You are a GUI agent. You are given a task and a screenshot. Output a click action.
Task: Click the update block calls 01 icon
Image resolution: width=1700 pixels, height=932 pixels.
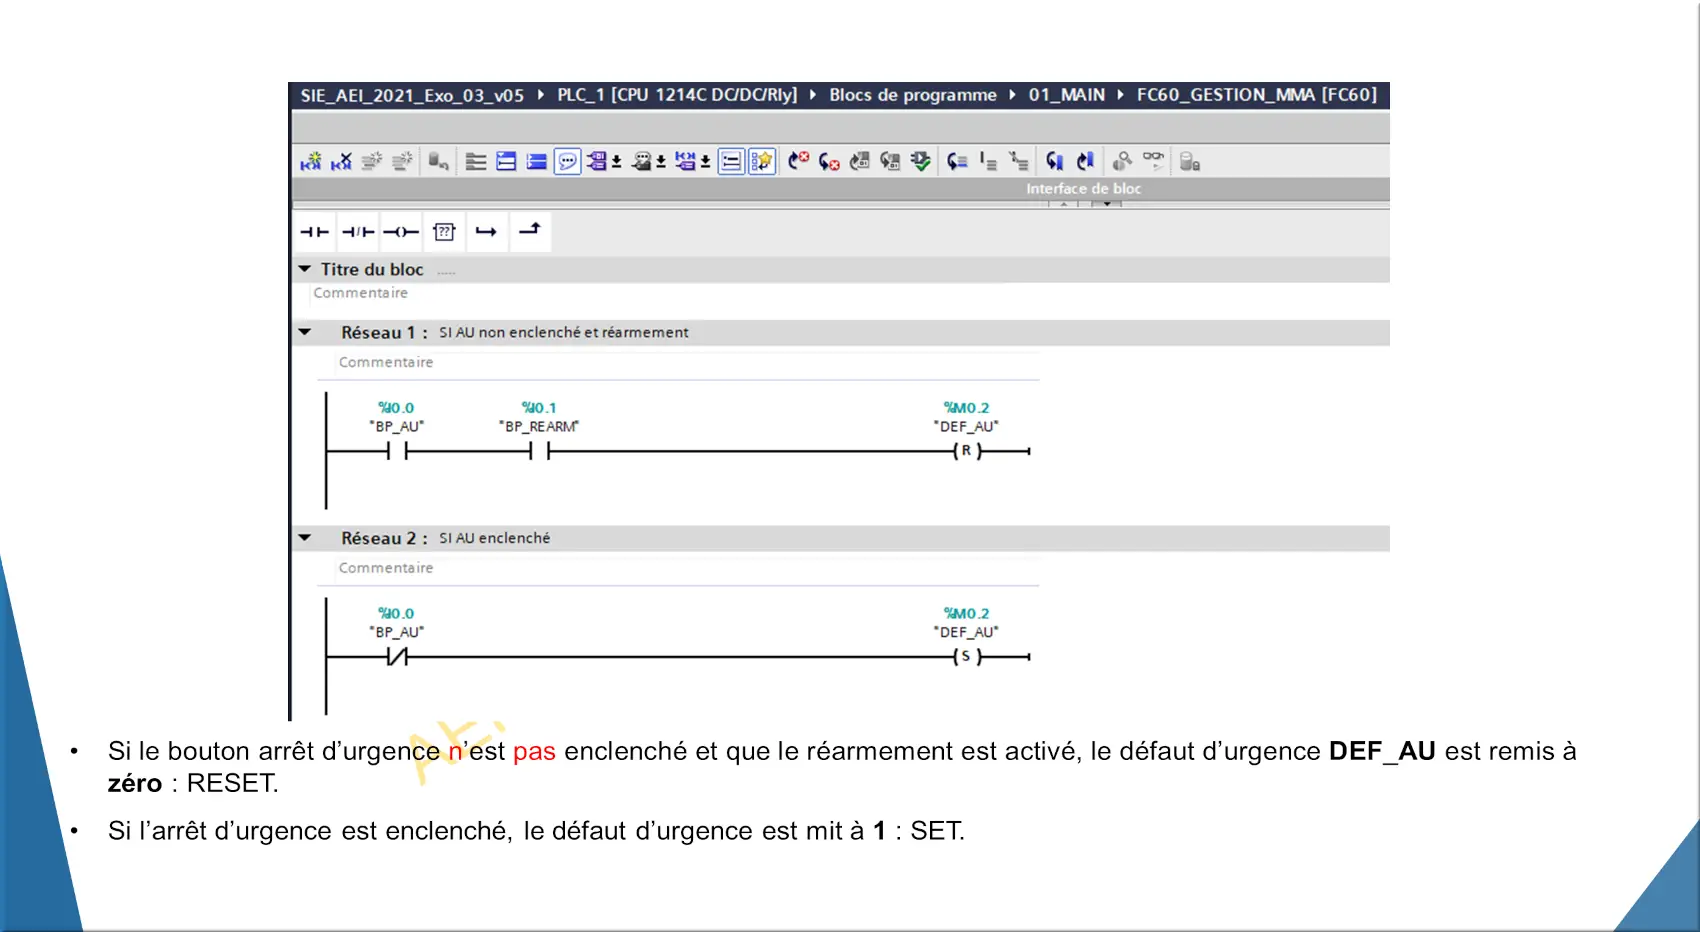[x=890, y=161]
